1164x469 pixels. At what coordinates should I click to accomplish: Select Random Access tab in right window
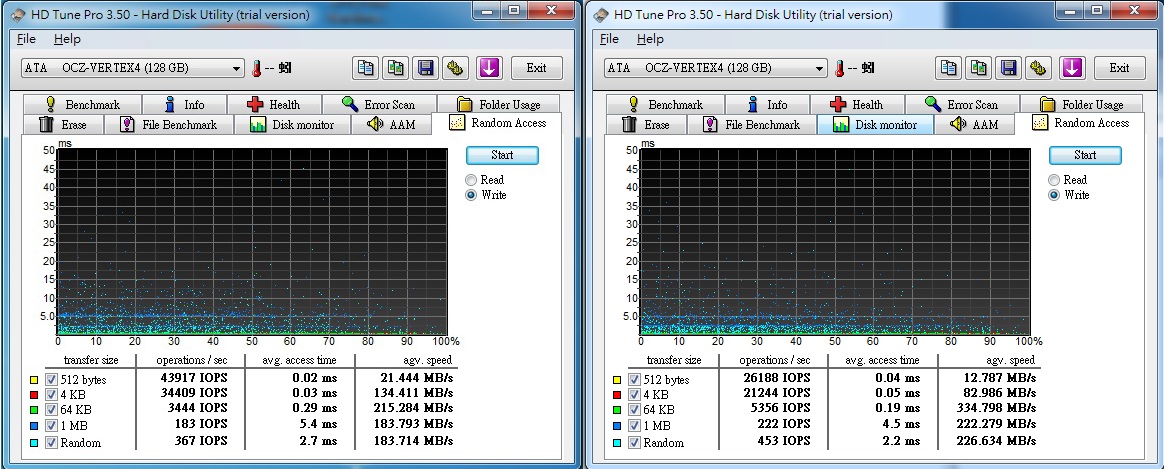point(1080,123)
